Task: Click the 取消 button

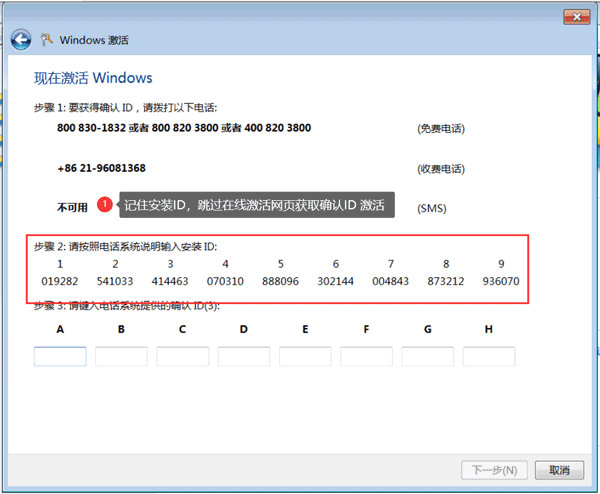Action: click(559, 470)
